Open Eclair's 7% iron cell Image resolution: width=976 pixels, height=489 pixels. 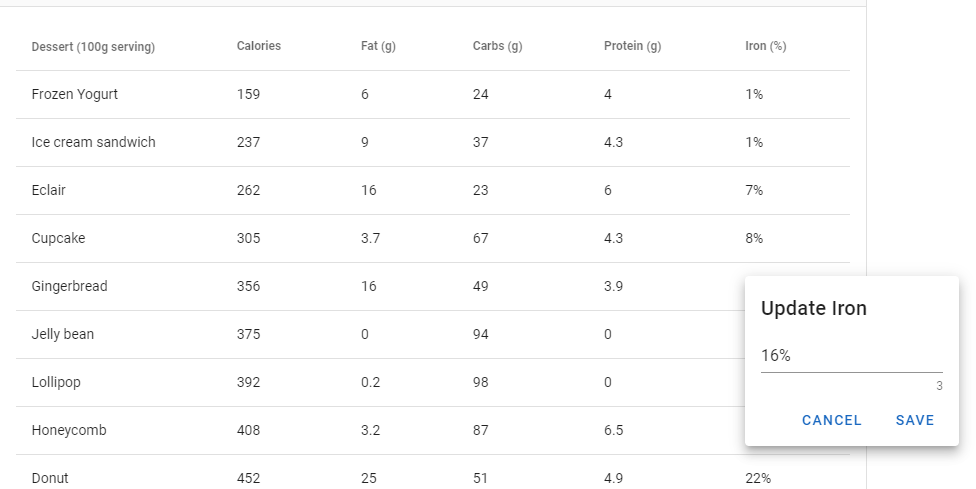click(754, 190)
